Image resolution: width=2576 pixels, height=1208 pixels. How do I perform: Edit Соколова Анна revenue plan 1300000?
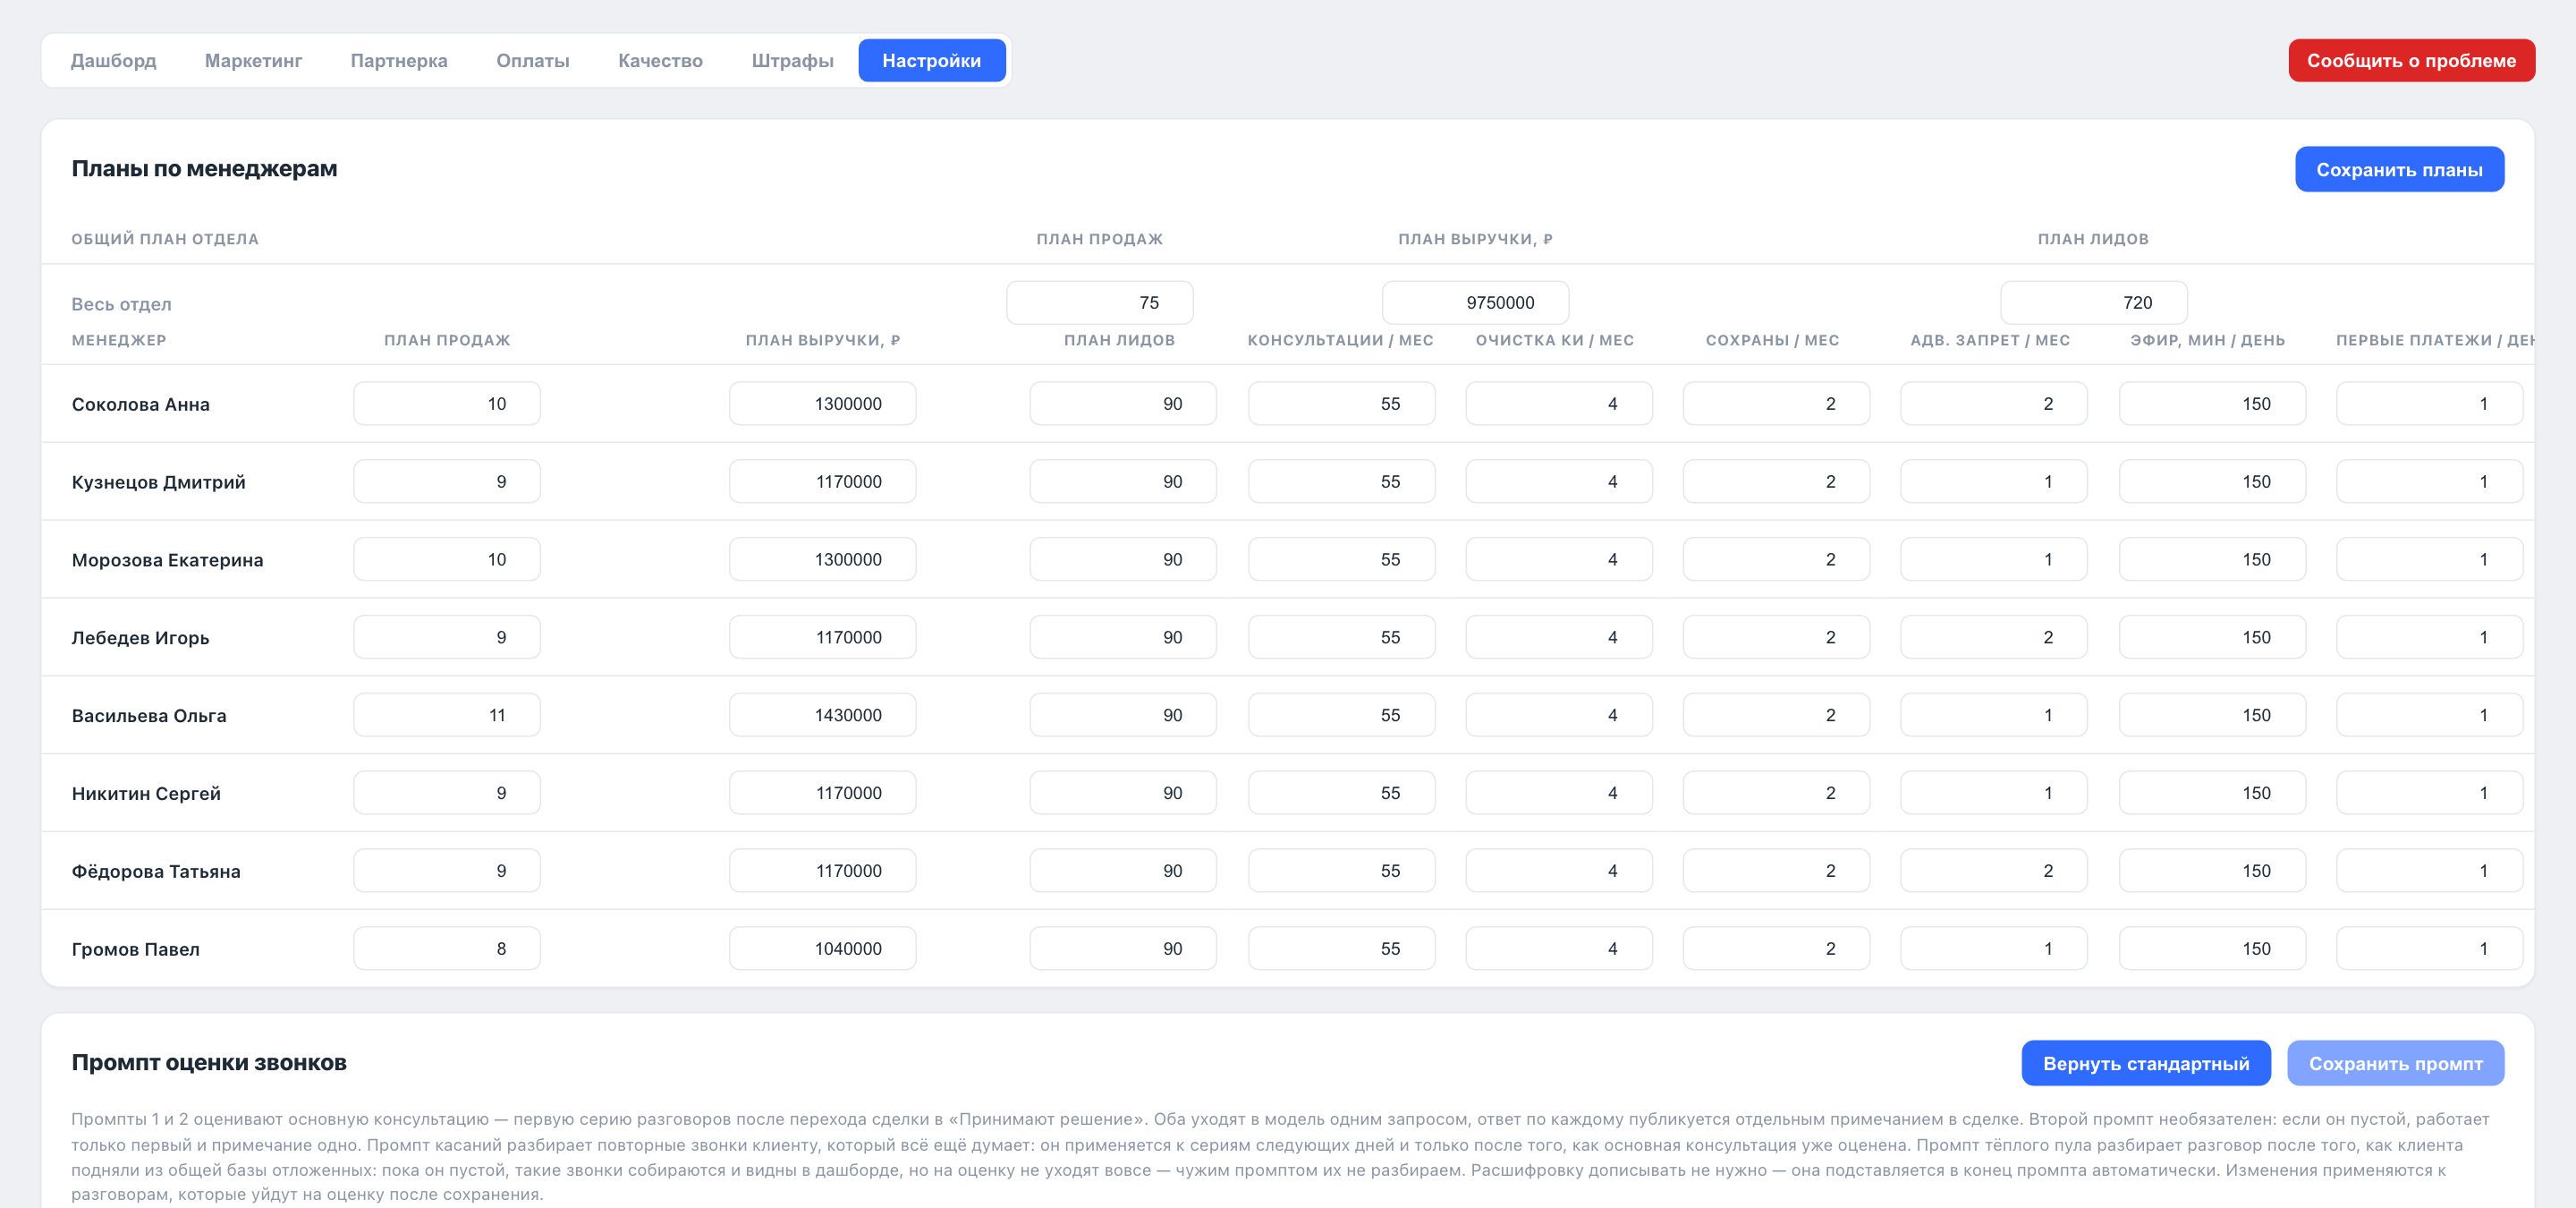pos(822,404)
